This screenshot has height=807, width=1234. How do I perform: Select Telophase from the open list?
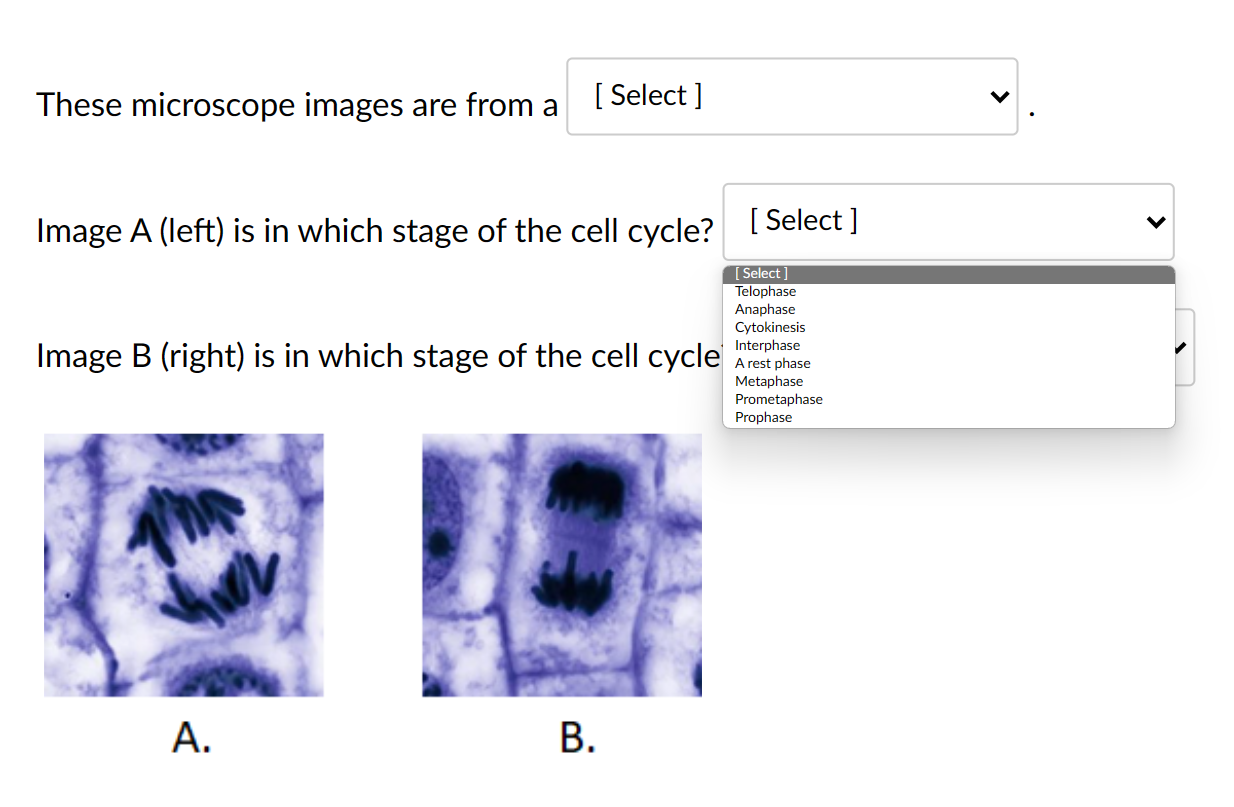[765, 291]
